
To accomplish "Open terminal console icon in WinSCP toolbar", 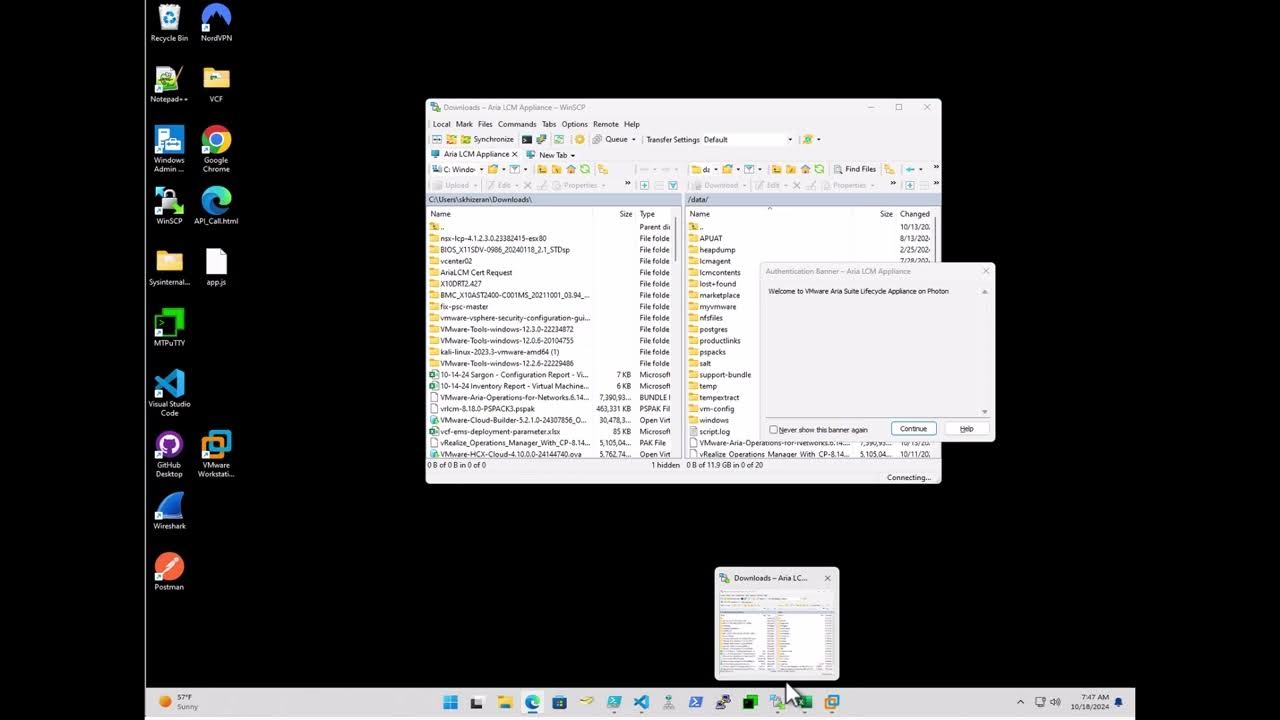I will [527, 139].
